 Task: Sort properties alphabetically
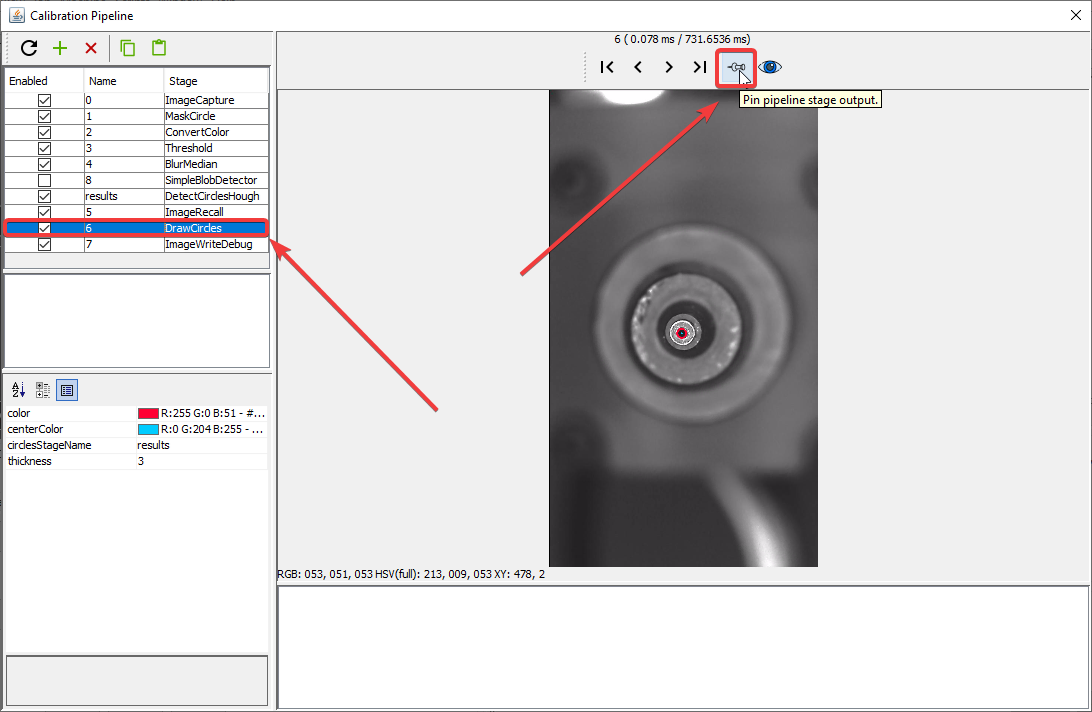pyautogui.click(x=19, y=390)
